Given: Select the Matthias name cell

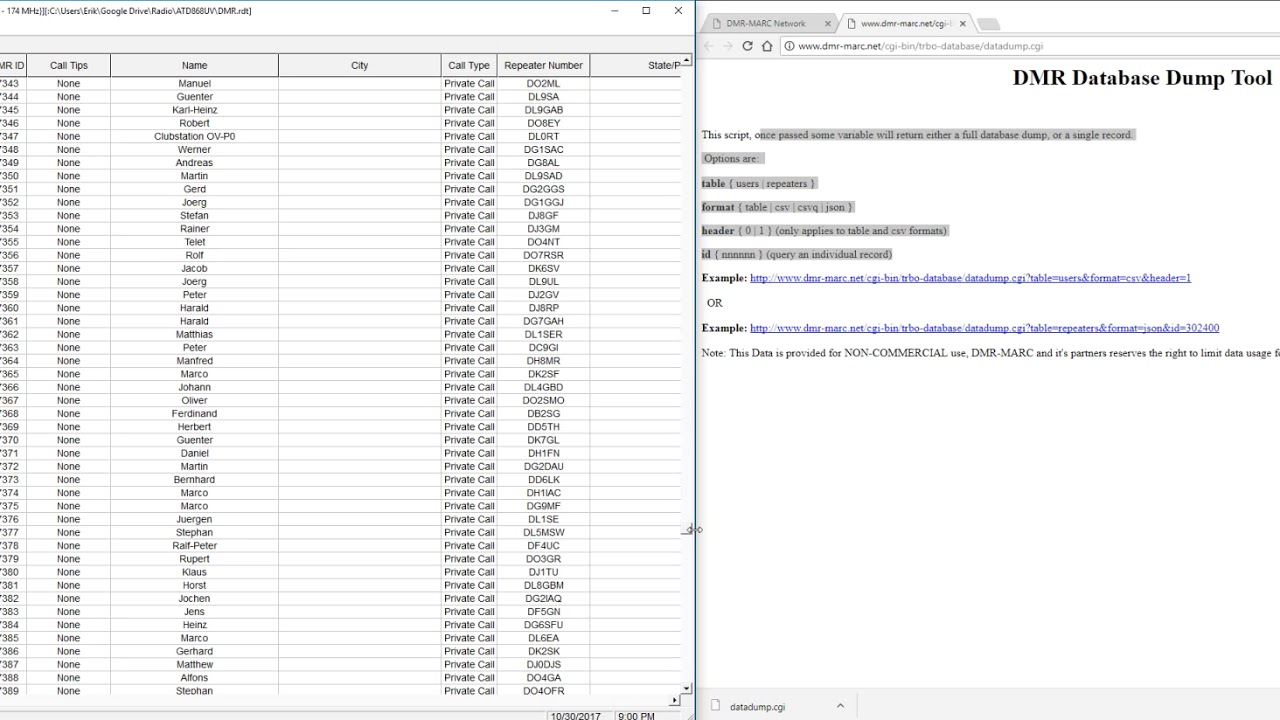Looking at the screenshot, I should tap(194, 334).
